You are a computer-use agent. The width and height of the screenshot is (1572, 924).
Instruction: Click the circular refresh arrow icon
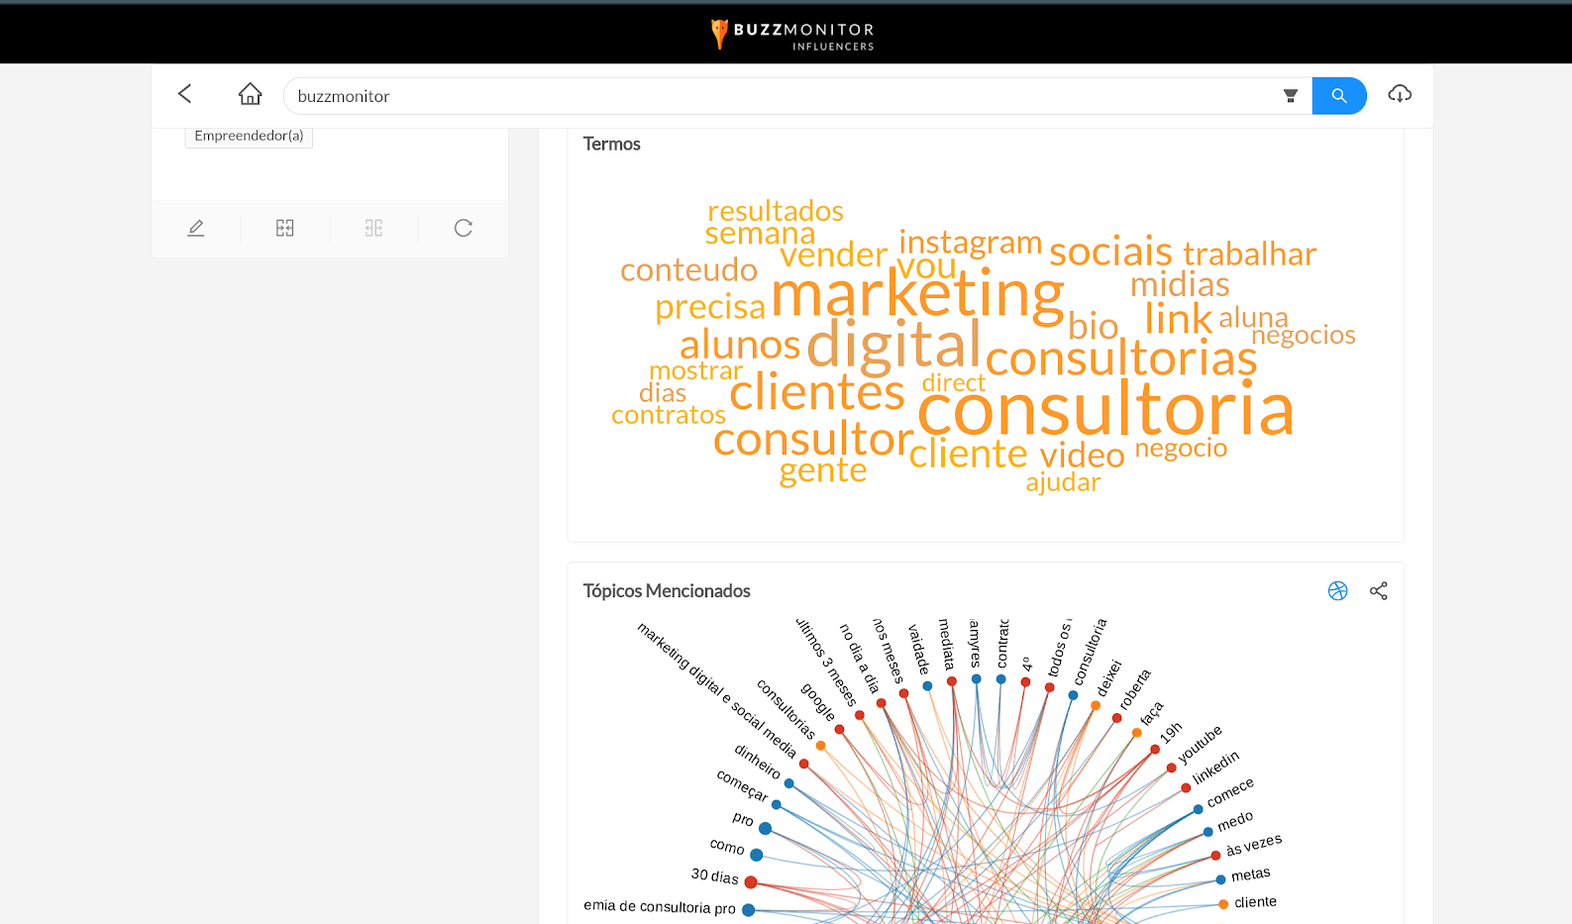coord(463,228)
